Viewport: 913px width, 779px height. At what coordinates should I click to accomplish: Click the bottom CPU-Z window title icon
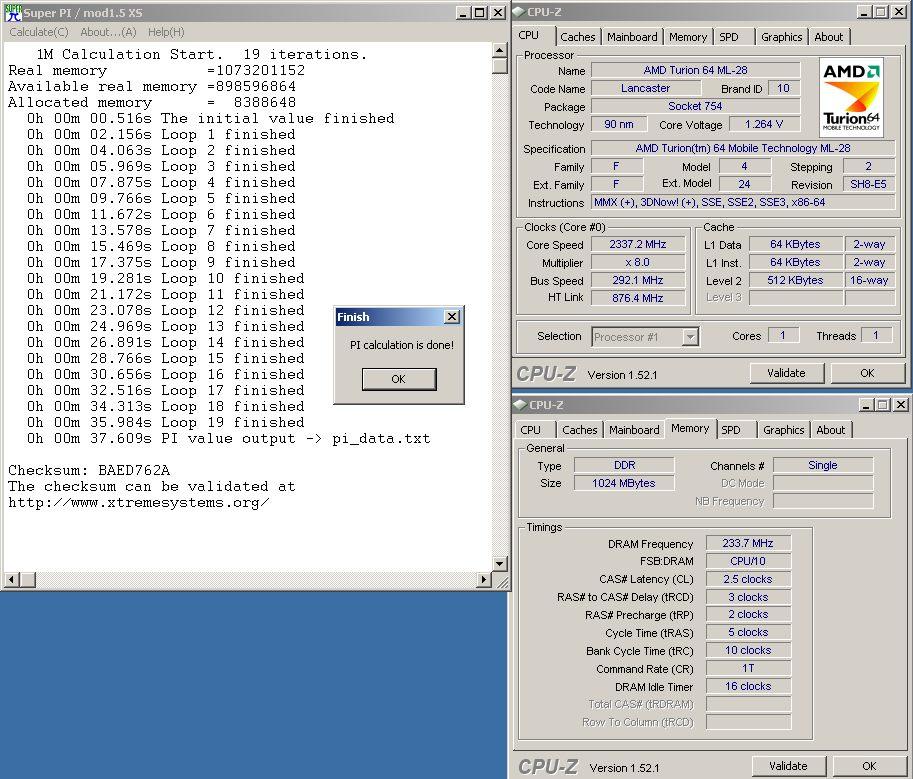520,405
